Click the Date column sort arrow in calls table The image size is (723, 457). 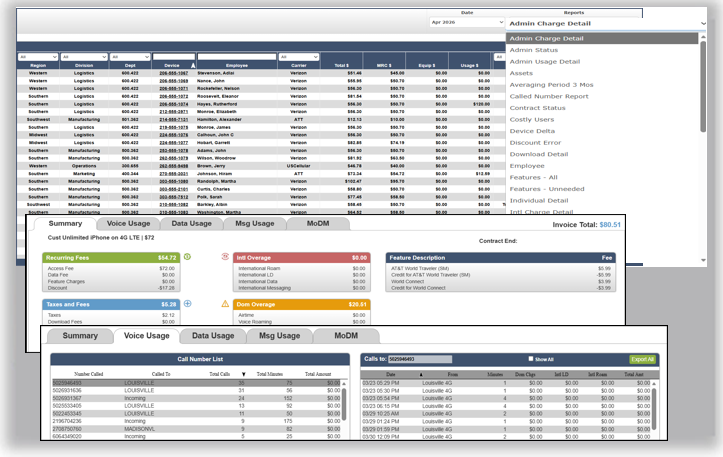(x=421, y=374)
